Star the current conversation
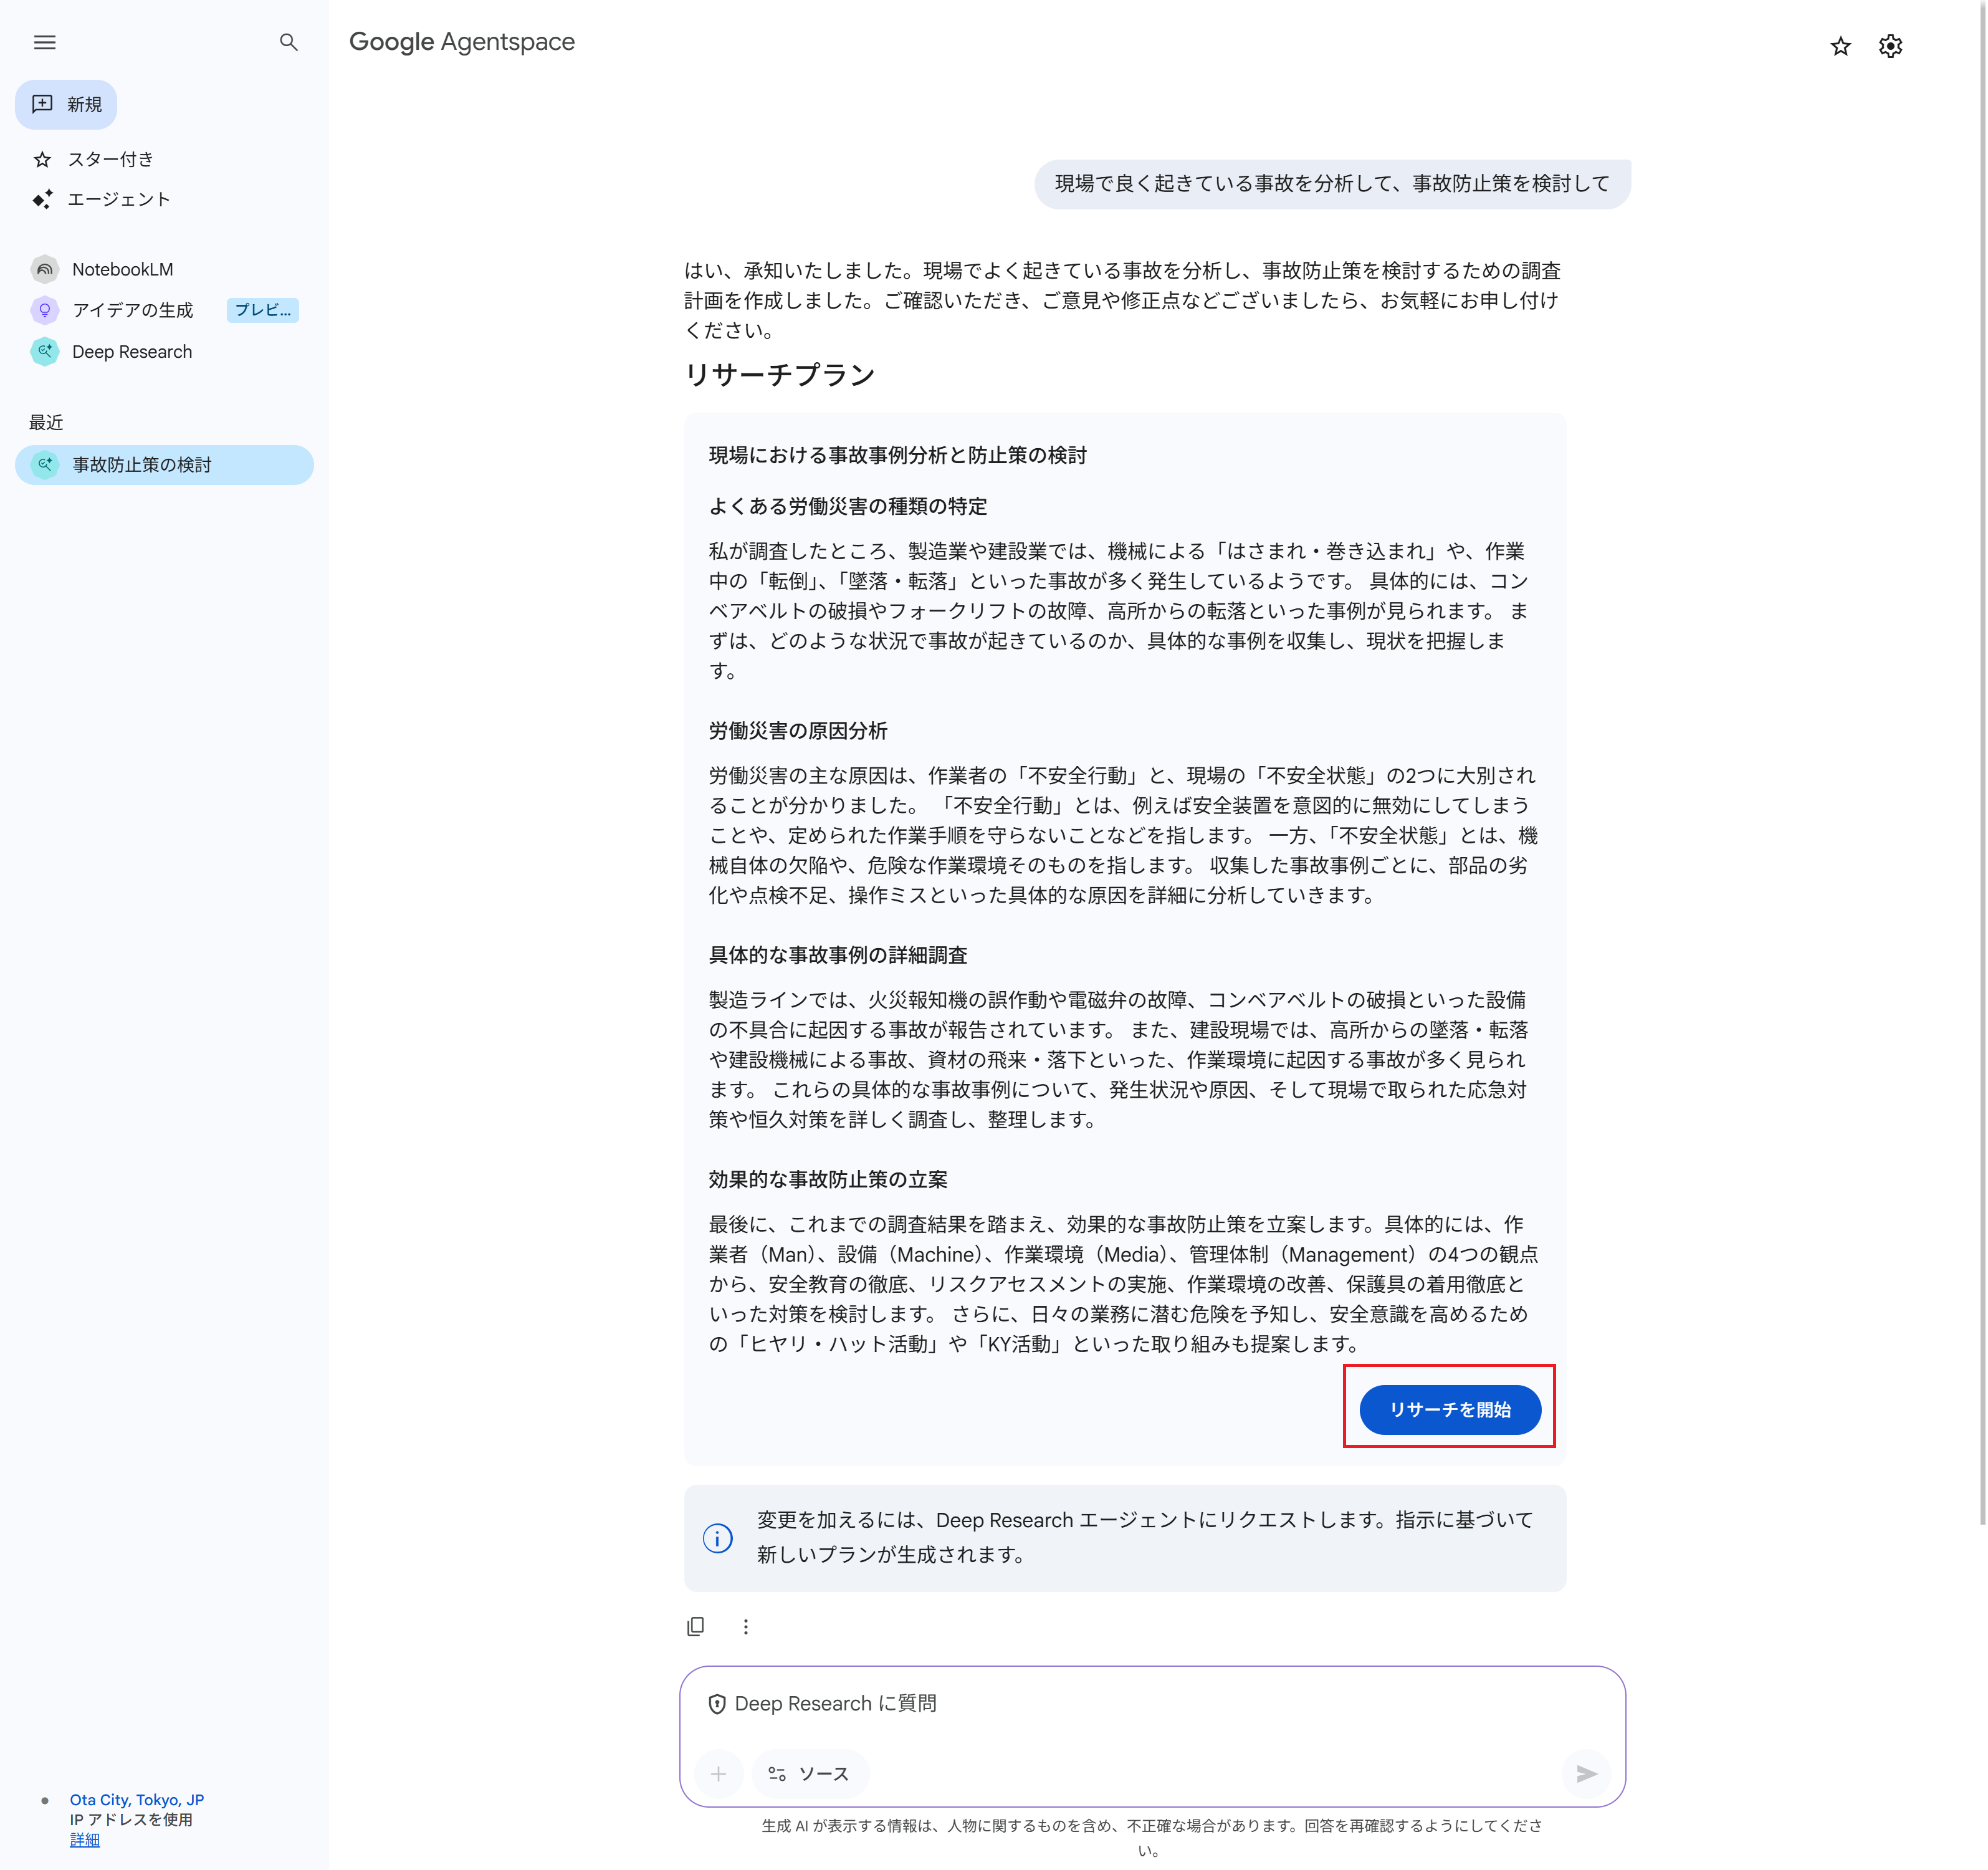Viewport: 1988px width, 1870px height. [1840, 46]
